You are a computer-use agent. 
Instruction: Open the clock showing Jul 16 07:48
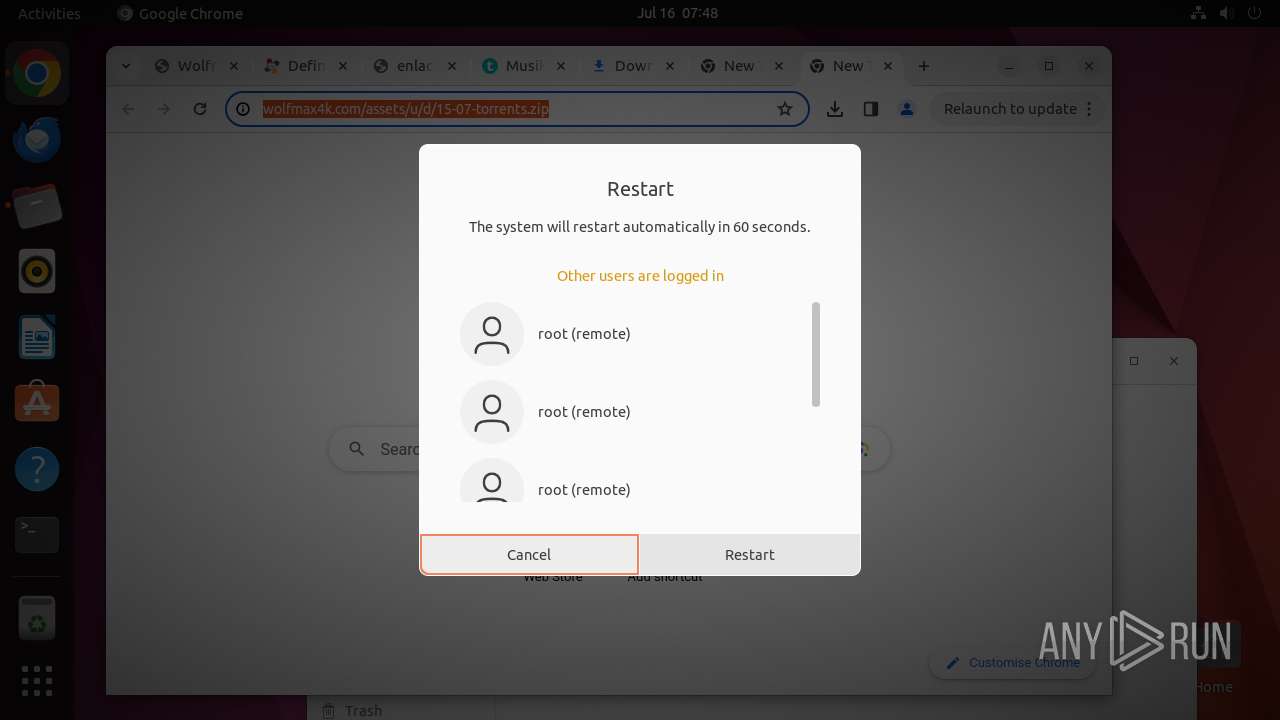[x=677, y=13]
